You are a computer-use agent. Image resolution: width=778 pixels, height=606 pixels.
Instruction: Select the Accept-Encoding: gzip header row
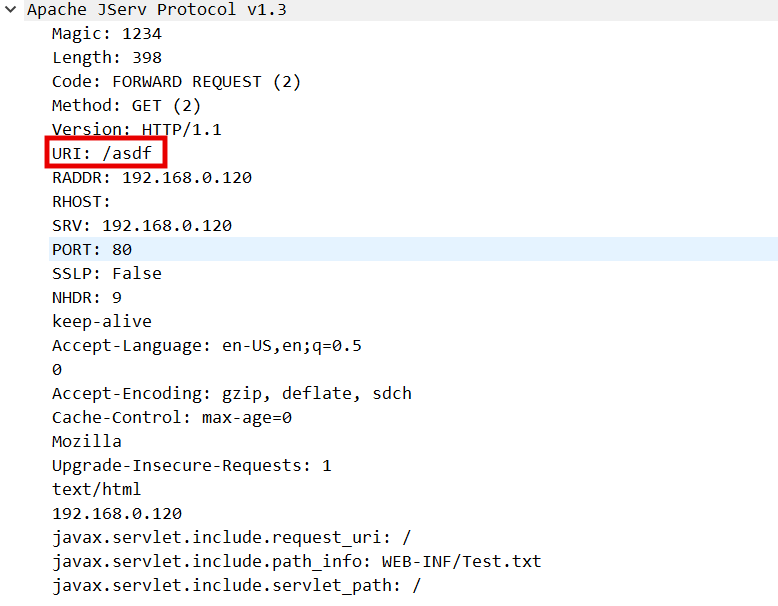[x=231, y=393]
